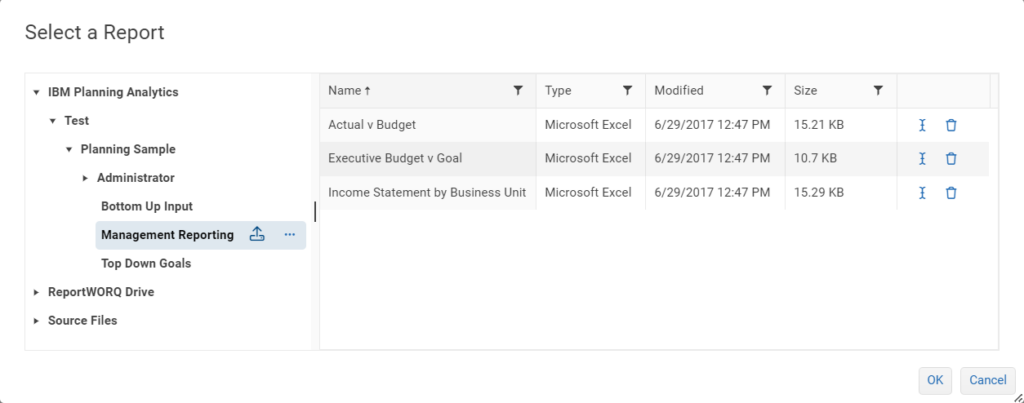
Task: Open the Name column filter
Action: pyautogui.click(x=518, y=90)
